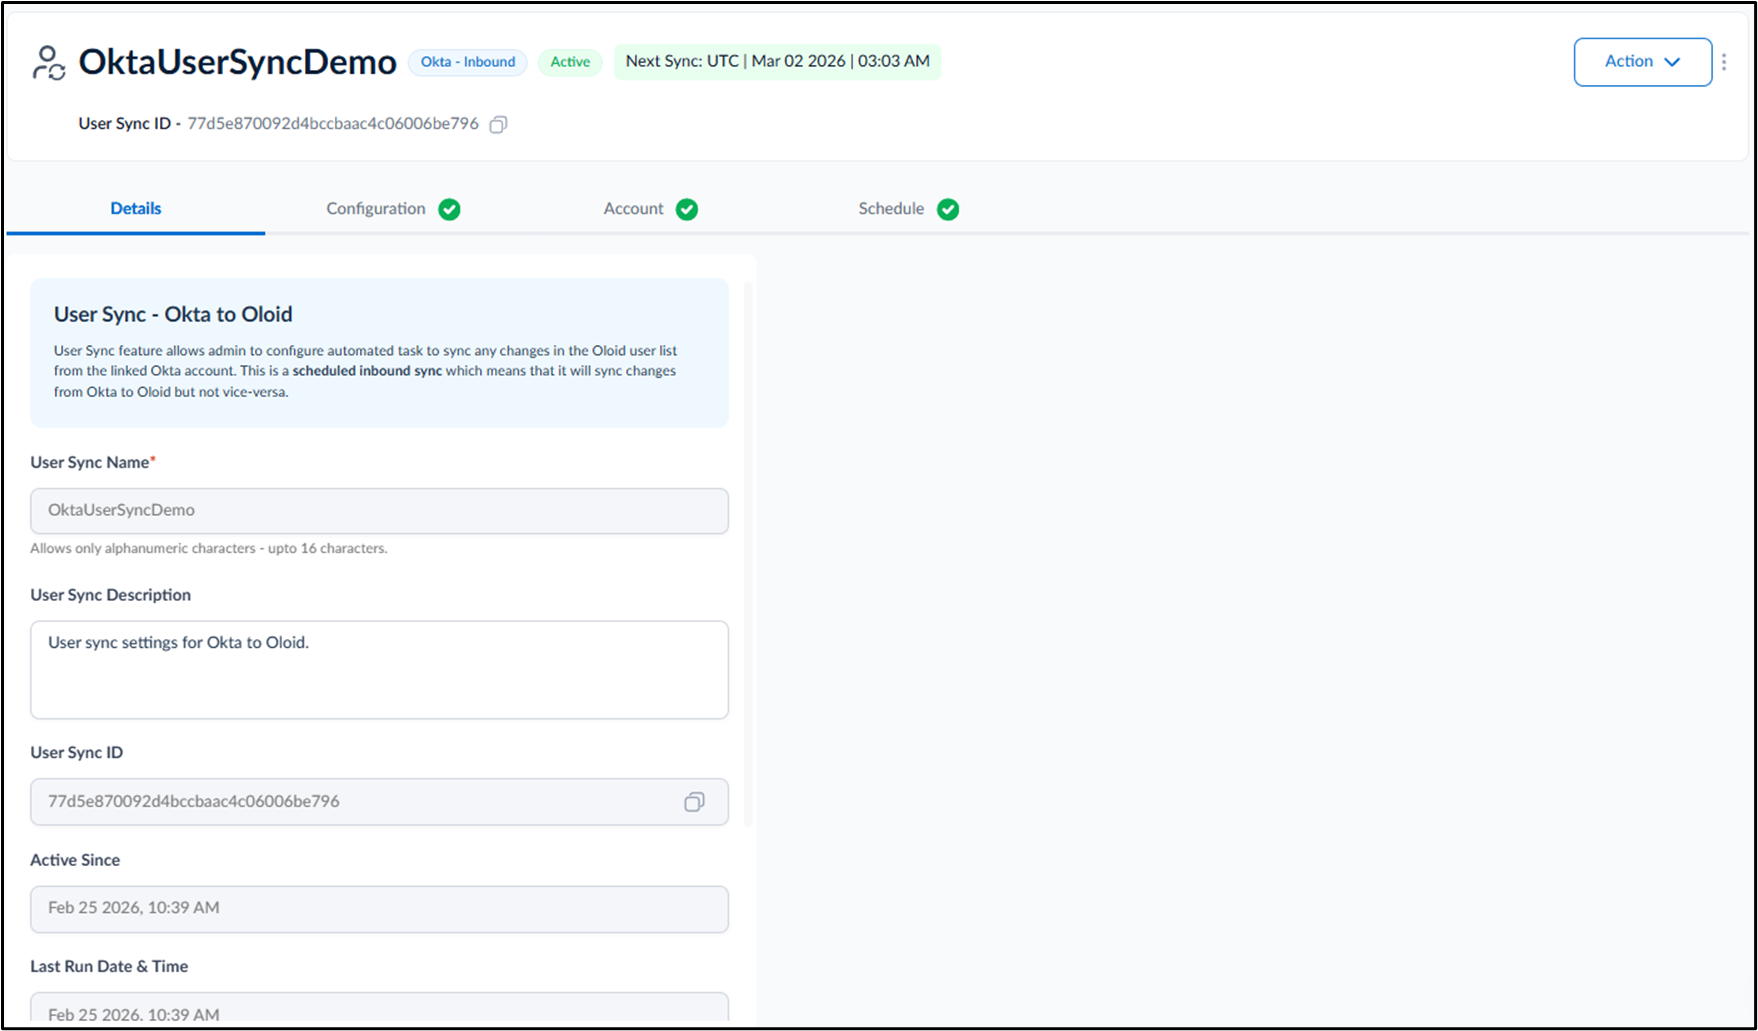This screenshot has width=1758, height=1031.
Task: Copy the ID inside User Sync ID field
Action: tap(694, 802)
